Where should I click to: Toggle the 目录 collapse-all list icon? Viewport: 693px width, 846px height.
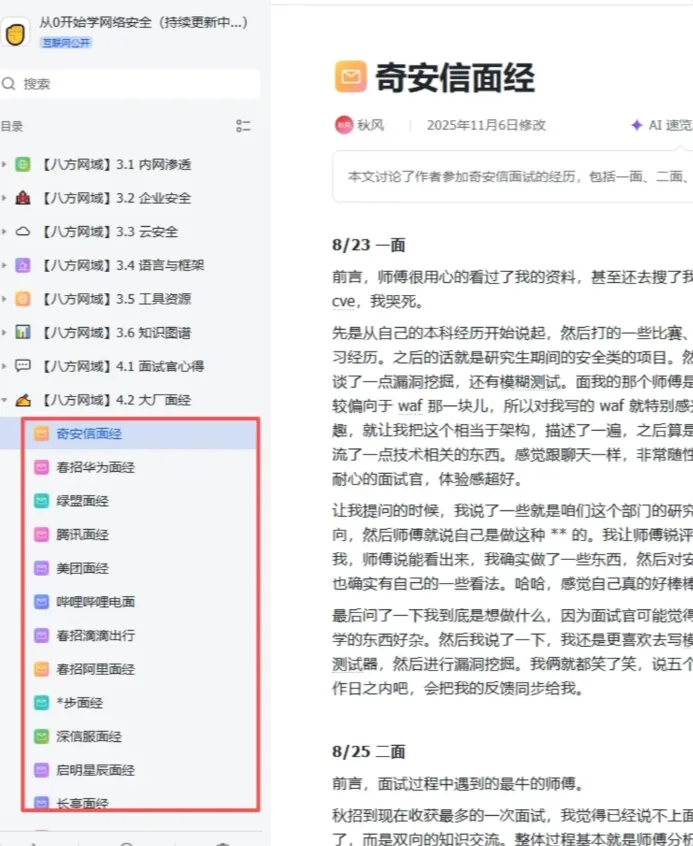pos(243,126)
